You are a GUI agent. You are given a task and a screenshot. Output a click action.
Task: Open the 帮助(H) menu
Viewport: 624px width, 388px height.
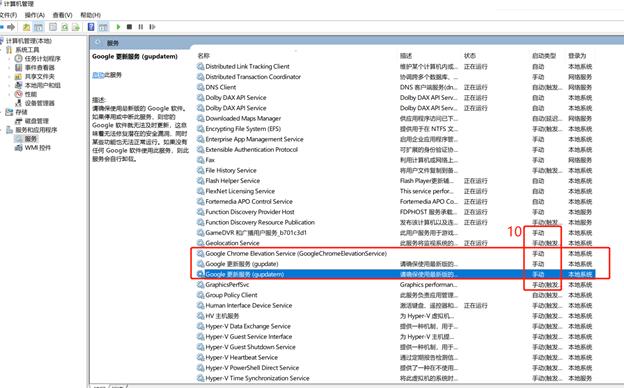click(x=90, y=15)
